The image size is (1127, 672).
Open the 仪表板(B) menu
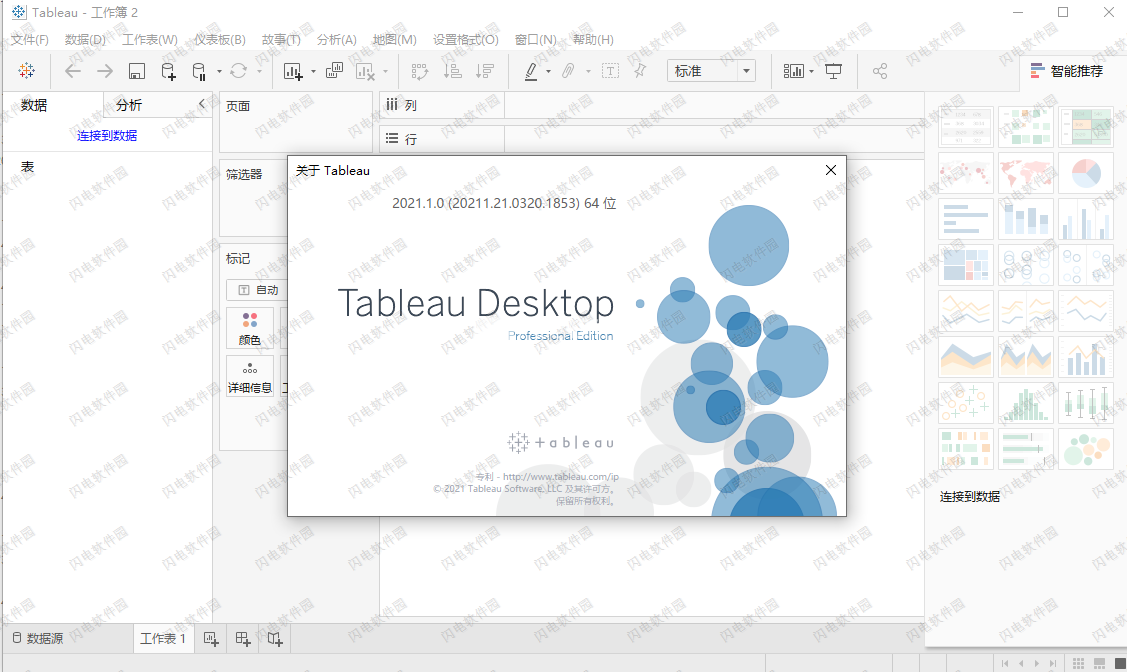point(220,40)
